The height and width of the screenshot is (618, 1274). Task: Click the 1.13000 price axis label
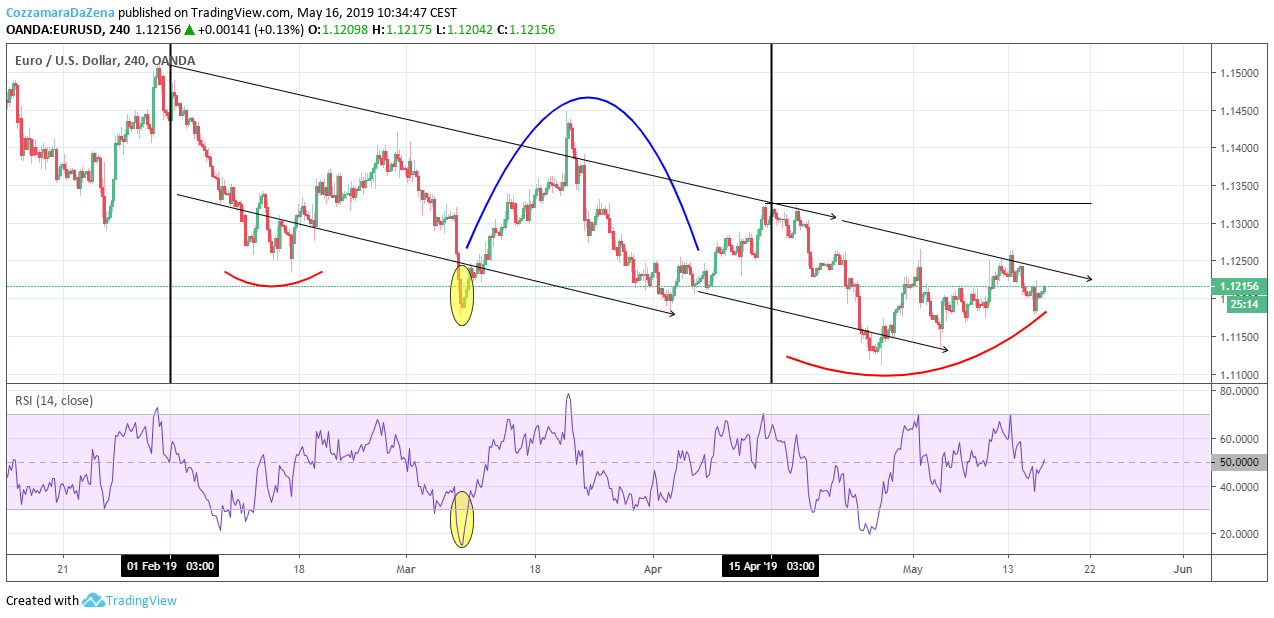(1237, 224)
